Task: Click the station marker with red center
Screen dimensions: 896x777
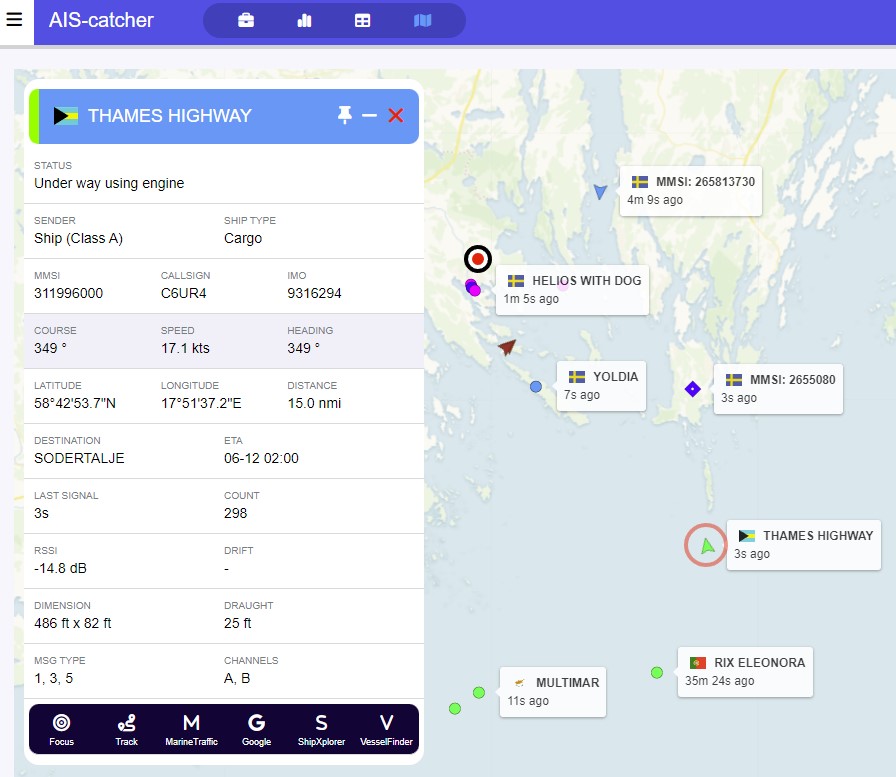Action: point(478,259)
